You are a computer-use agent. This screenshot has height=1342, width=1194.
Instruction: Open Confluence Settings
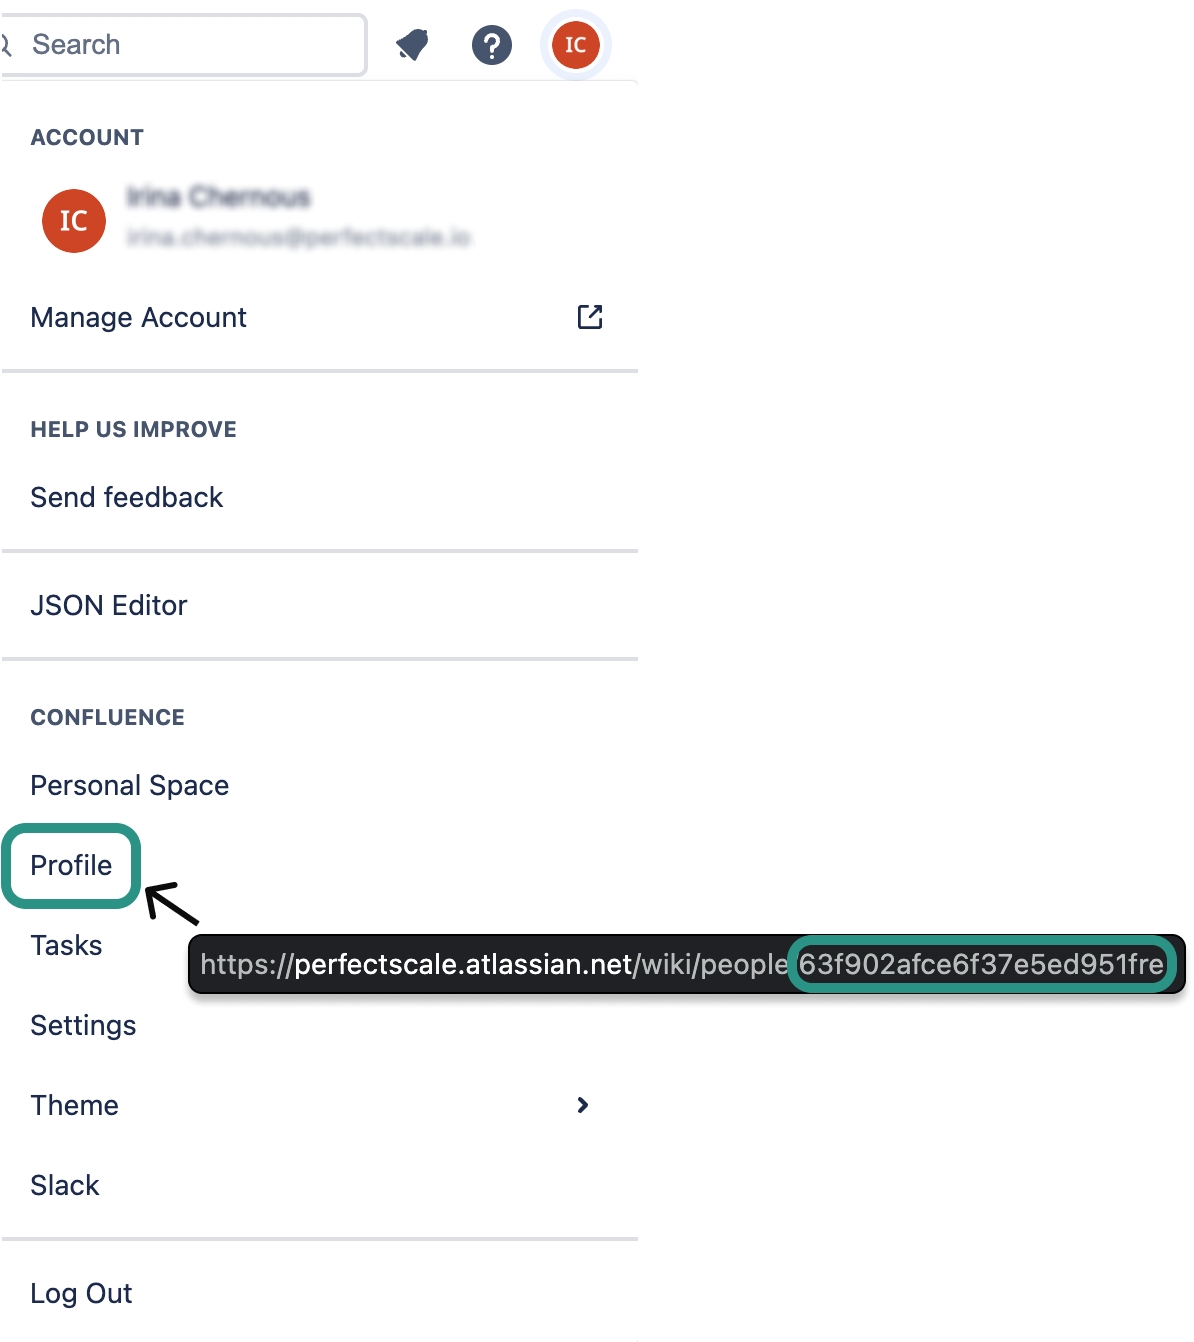(83, 1026)
